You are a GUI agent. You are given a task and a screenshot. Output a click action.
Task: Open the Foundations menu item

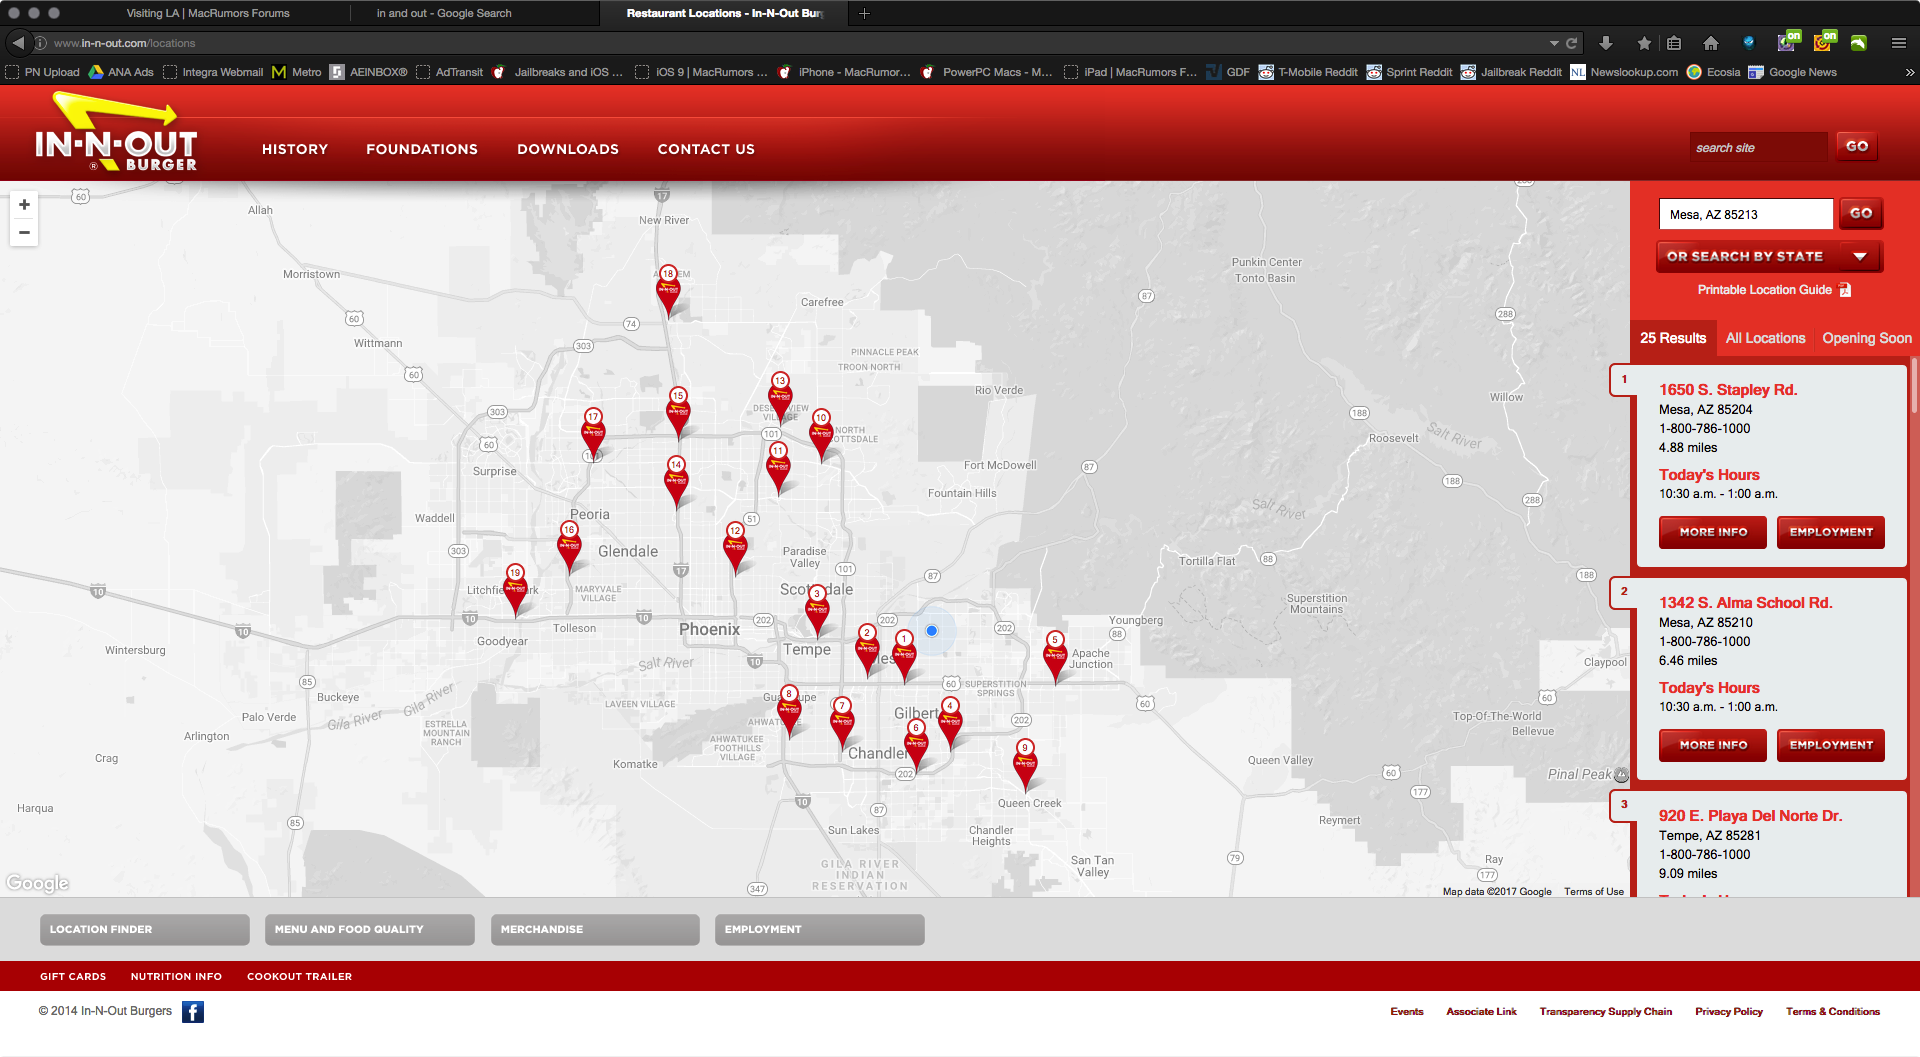(x=422, y=149)
